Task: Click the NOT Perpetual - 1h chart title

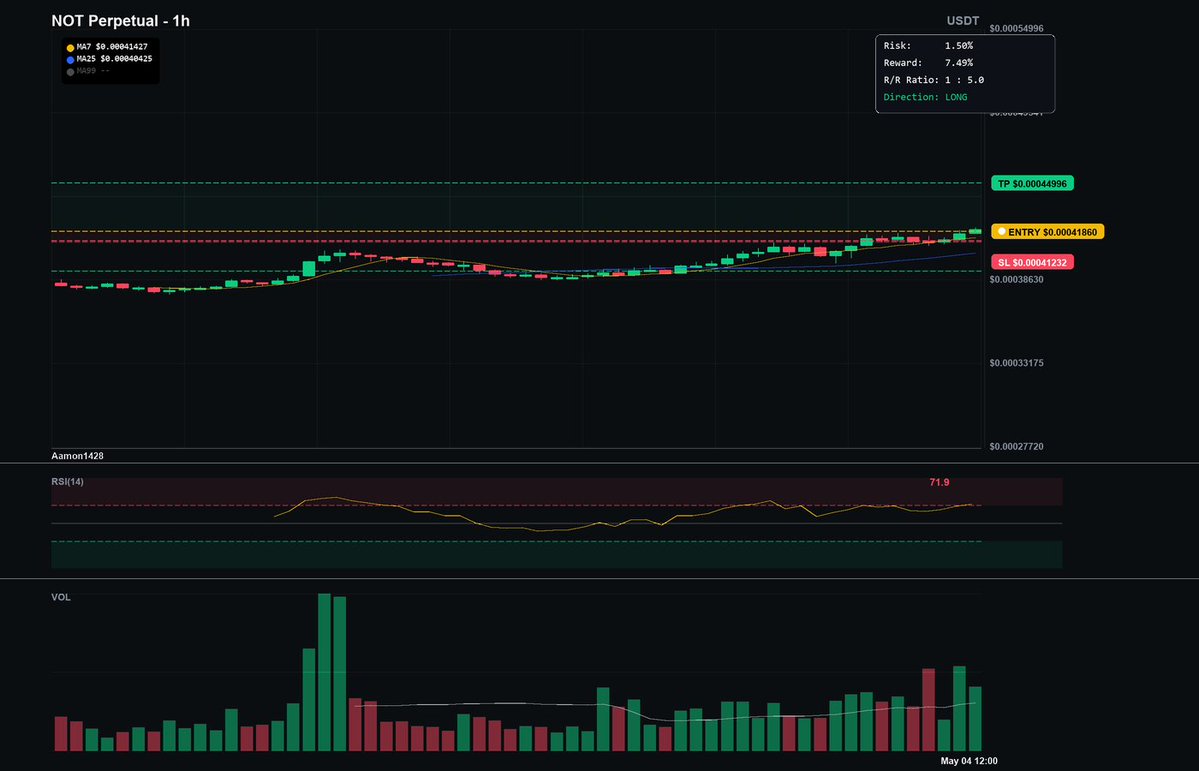Action: (120, 21)
